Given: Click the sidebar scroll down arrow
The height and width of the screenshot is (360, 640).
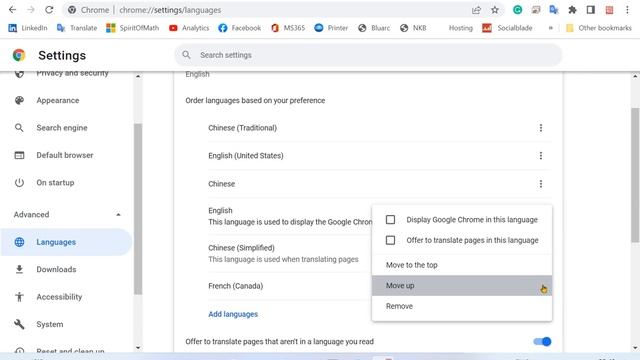Looking at the screenshot, I should (138, 348).
